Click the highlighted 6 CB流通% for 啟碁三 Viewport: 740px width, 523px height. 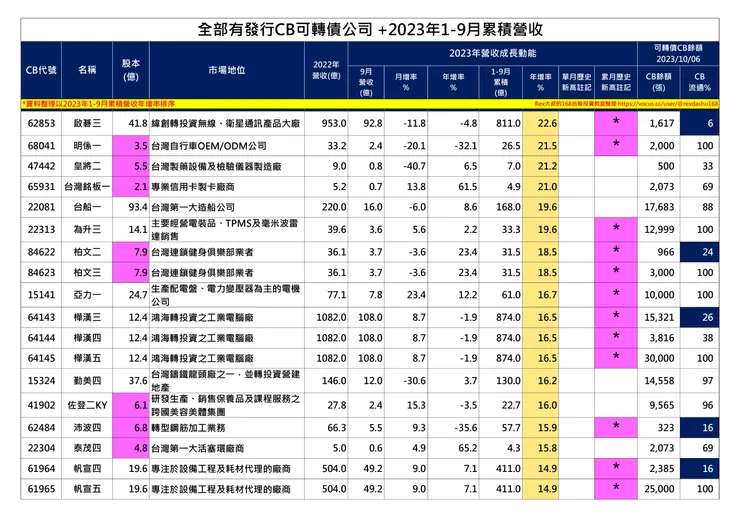click(x=699, y=124)
